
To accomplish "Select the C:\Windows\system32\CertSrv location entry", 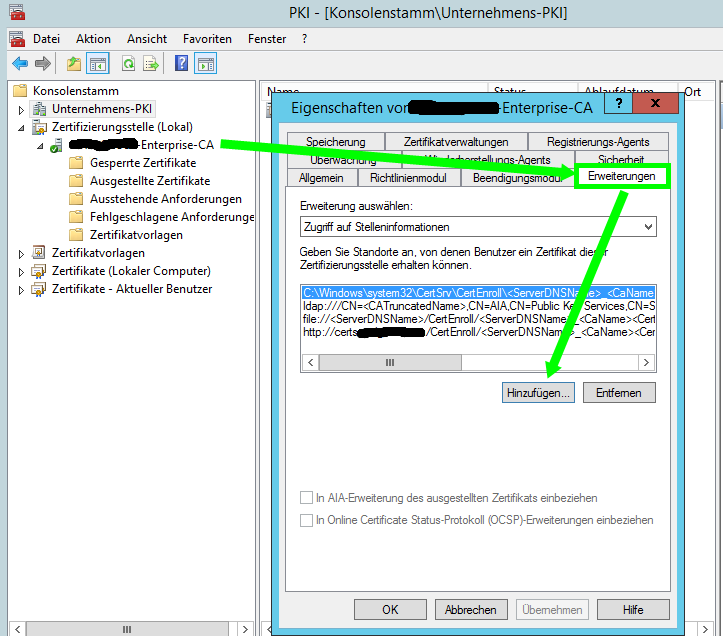I will tap(479, 293).
